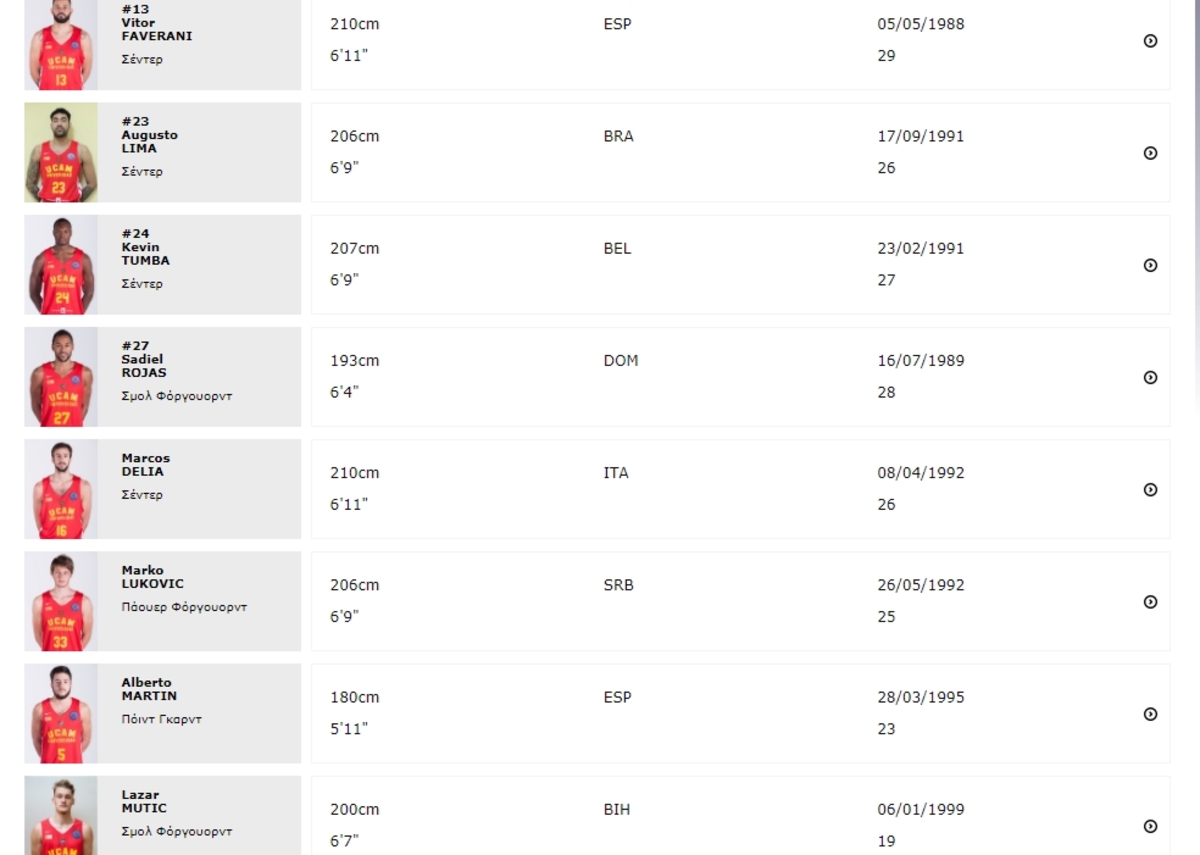
Task: Open Alberto MARTIN's name link
Action: [149, 689]
